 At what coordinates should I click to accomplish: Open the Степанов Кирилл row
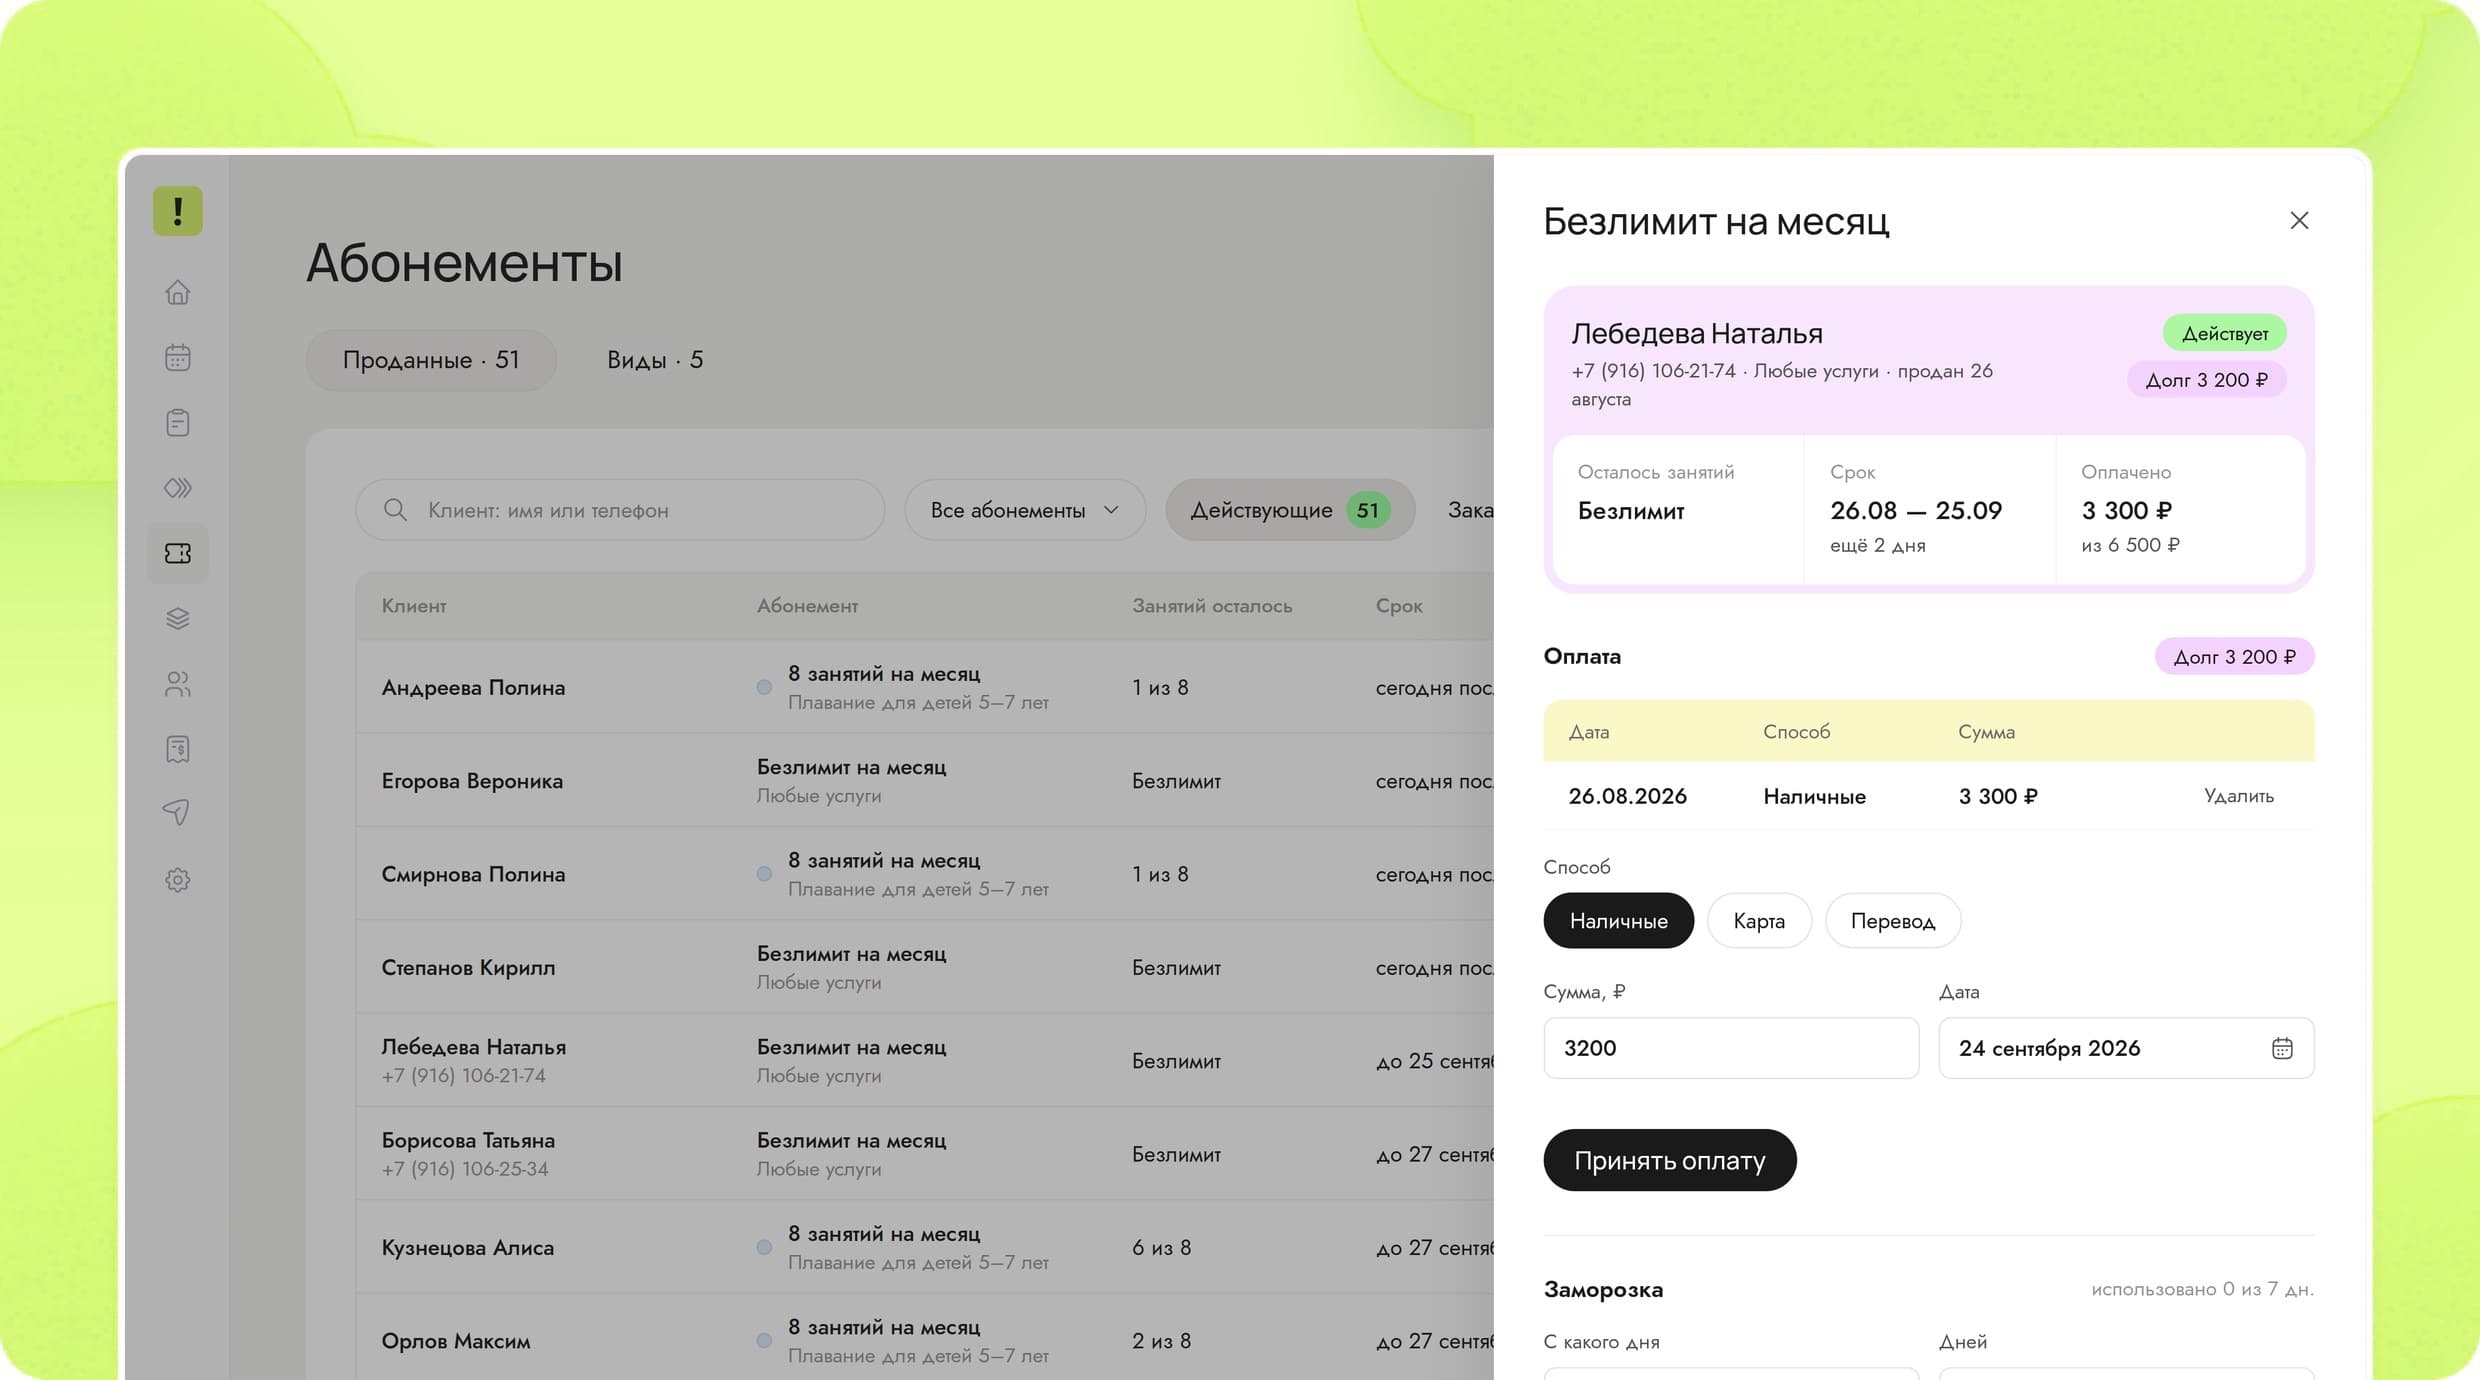coord(925,967)
